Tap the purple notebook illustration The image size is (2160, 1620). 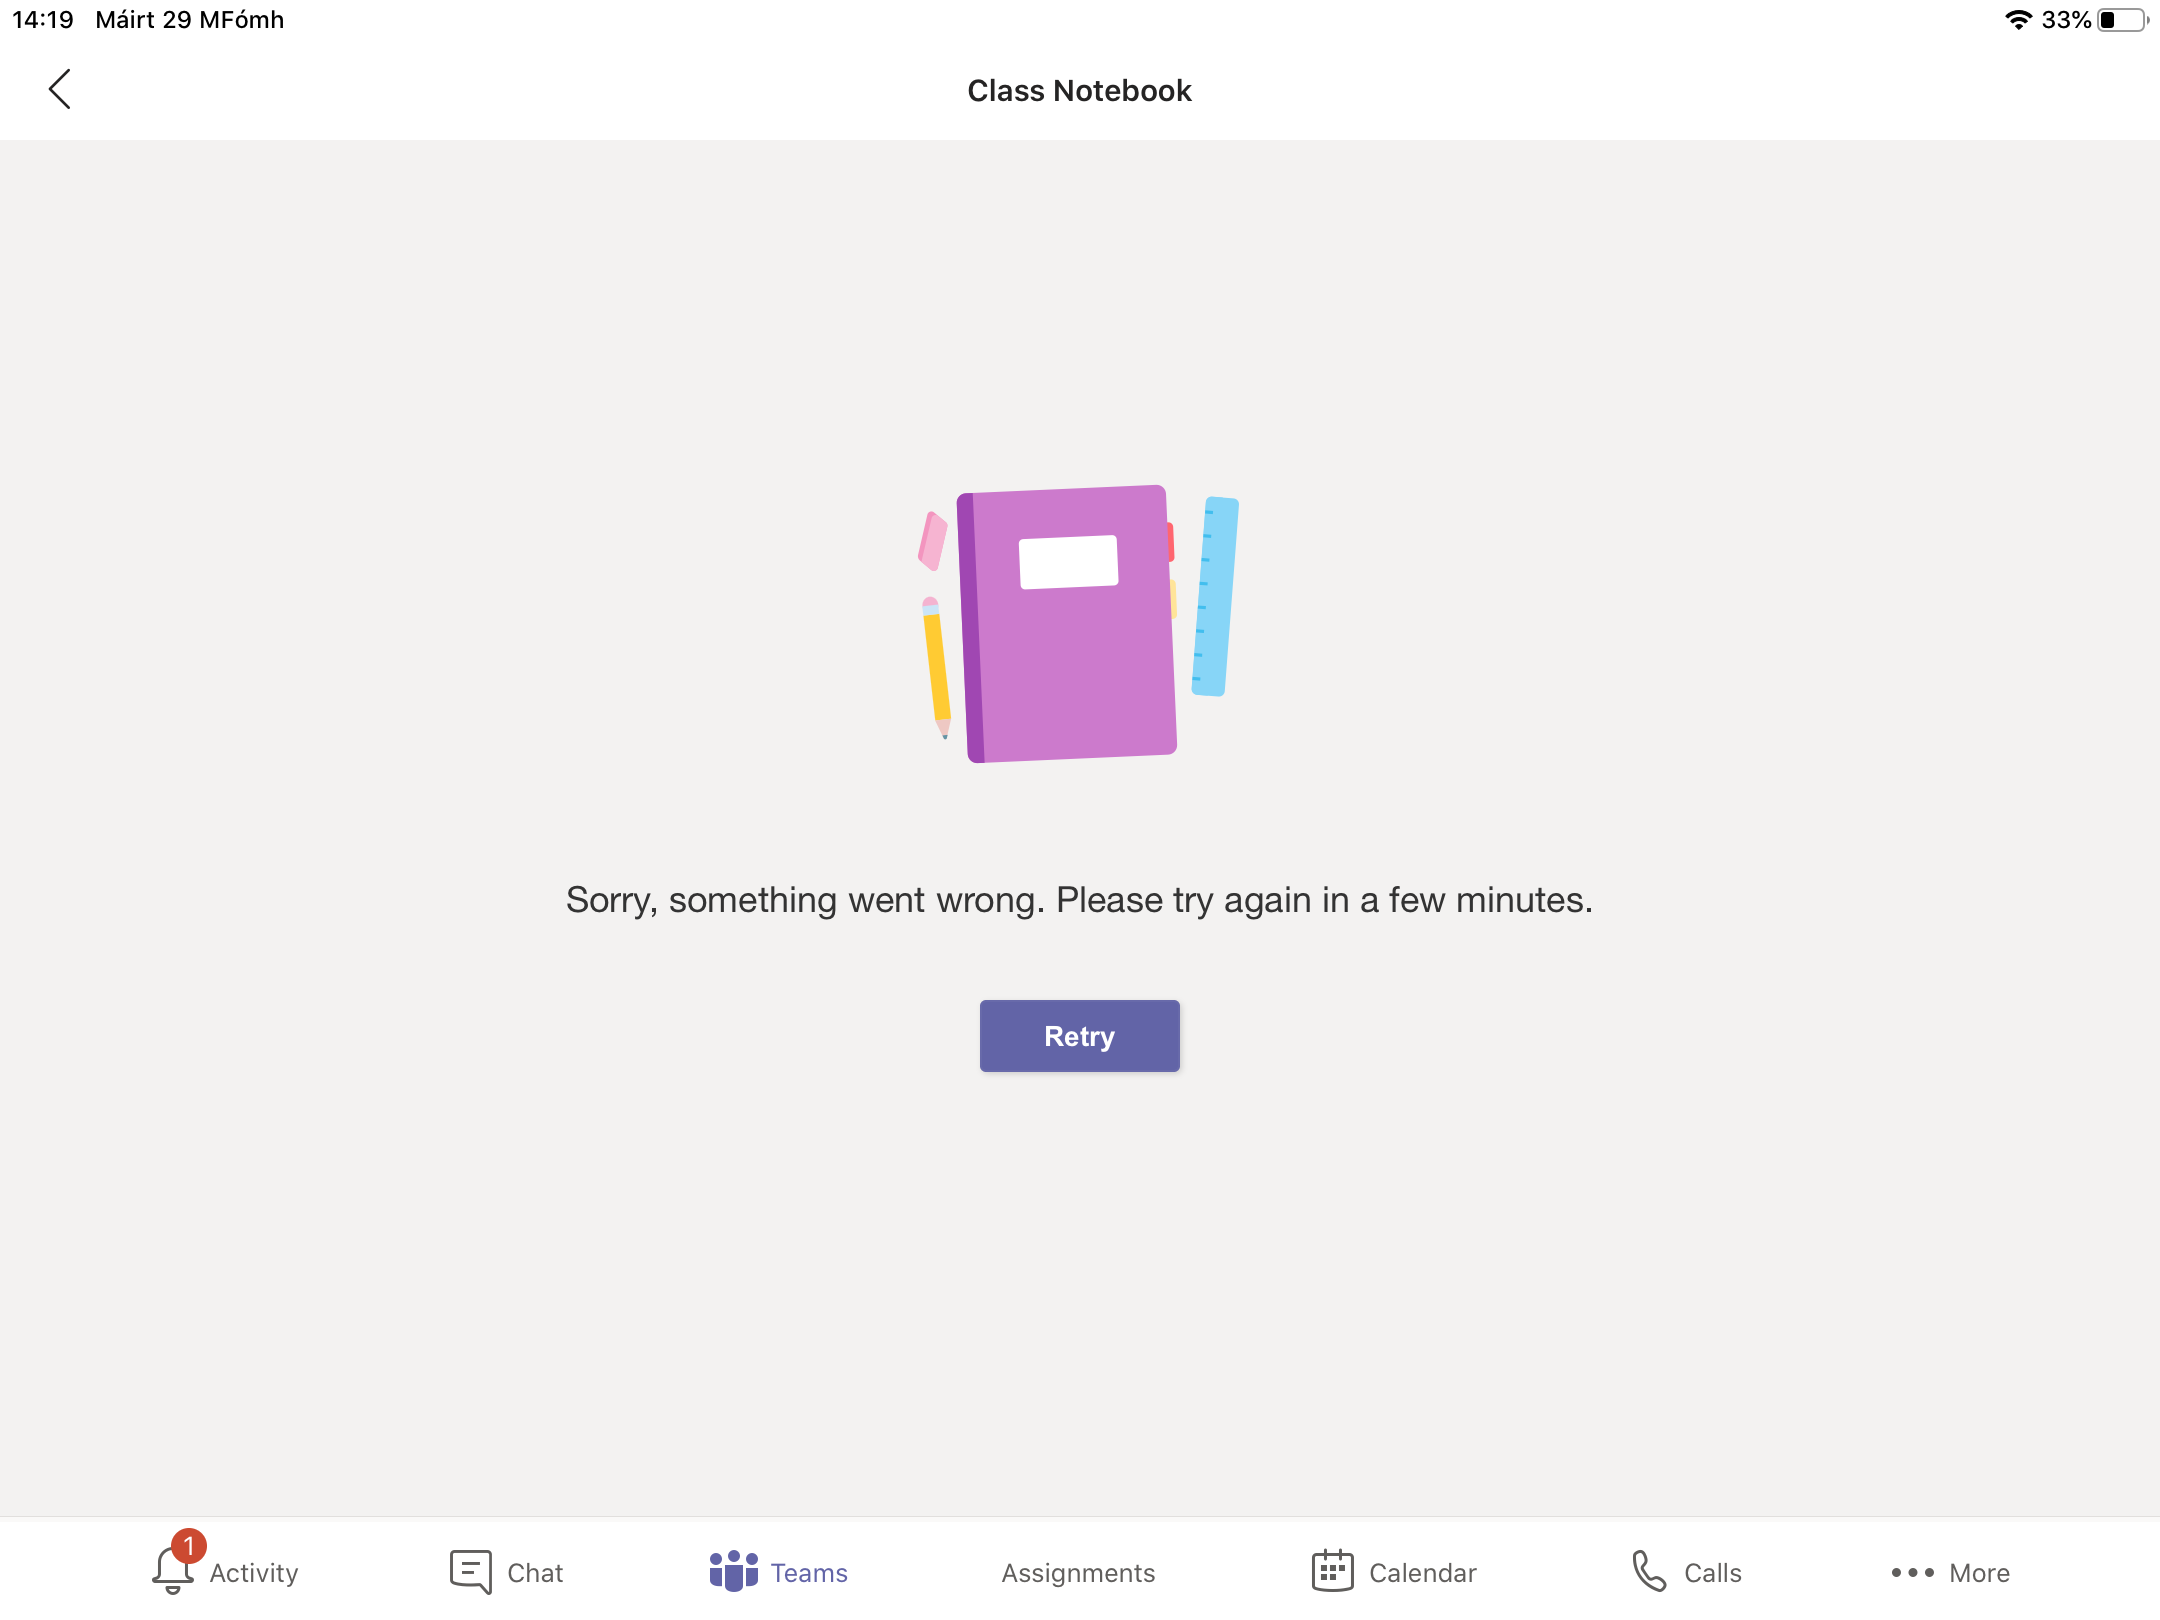pos(1068,624)
